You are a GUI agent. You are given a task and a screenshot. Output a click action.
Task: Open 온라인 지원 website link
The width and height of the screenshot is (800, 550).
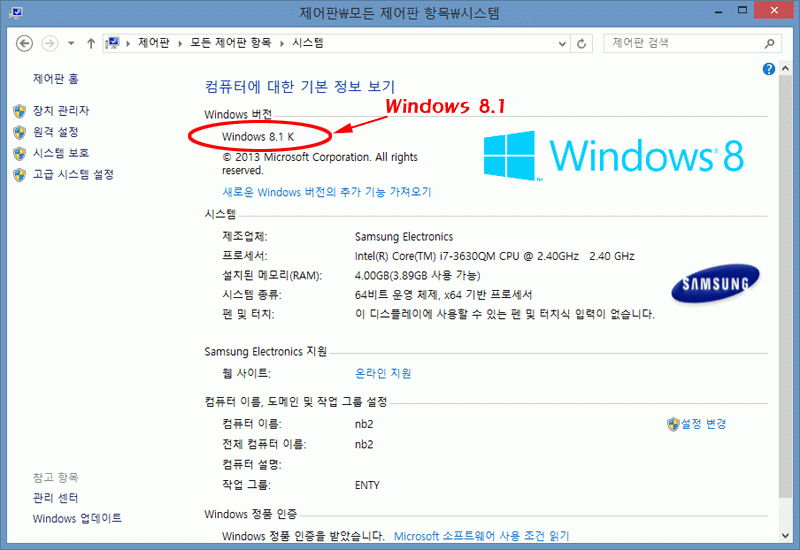[383, 373]
